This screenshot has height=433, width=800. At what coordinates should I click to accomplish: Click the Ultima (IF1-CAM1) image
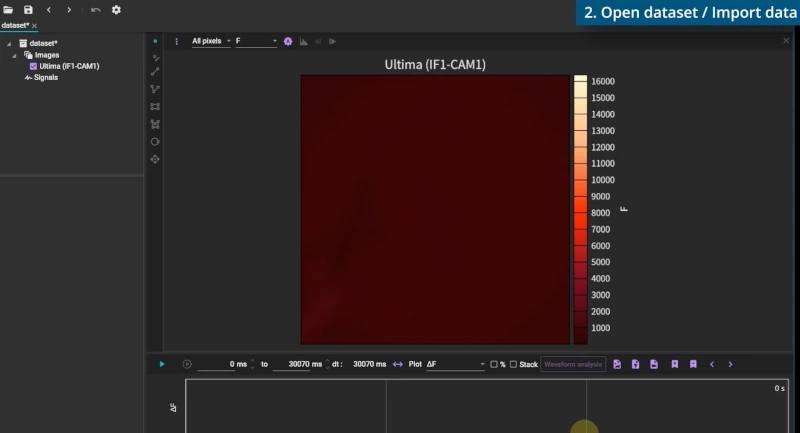click(435, 210)
